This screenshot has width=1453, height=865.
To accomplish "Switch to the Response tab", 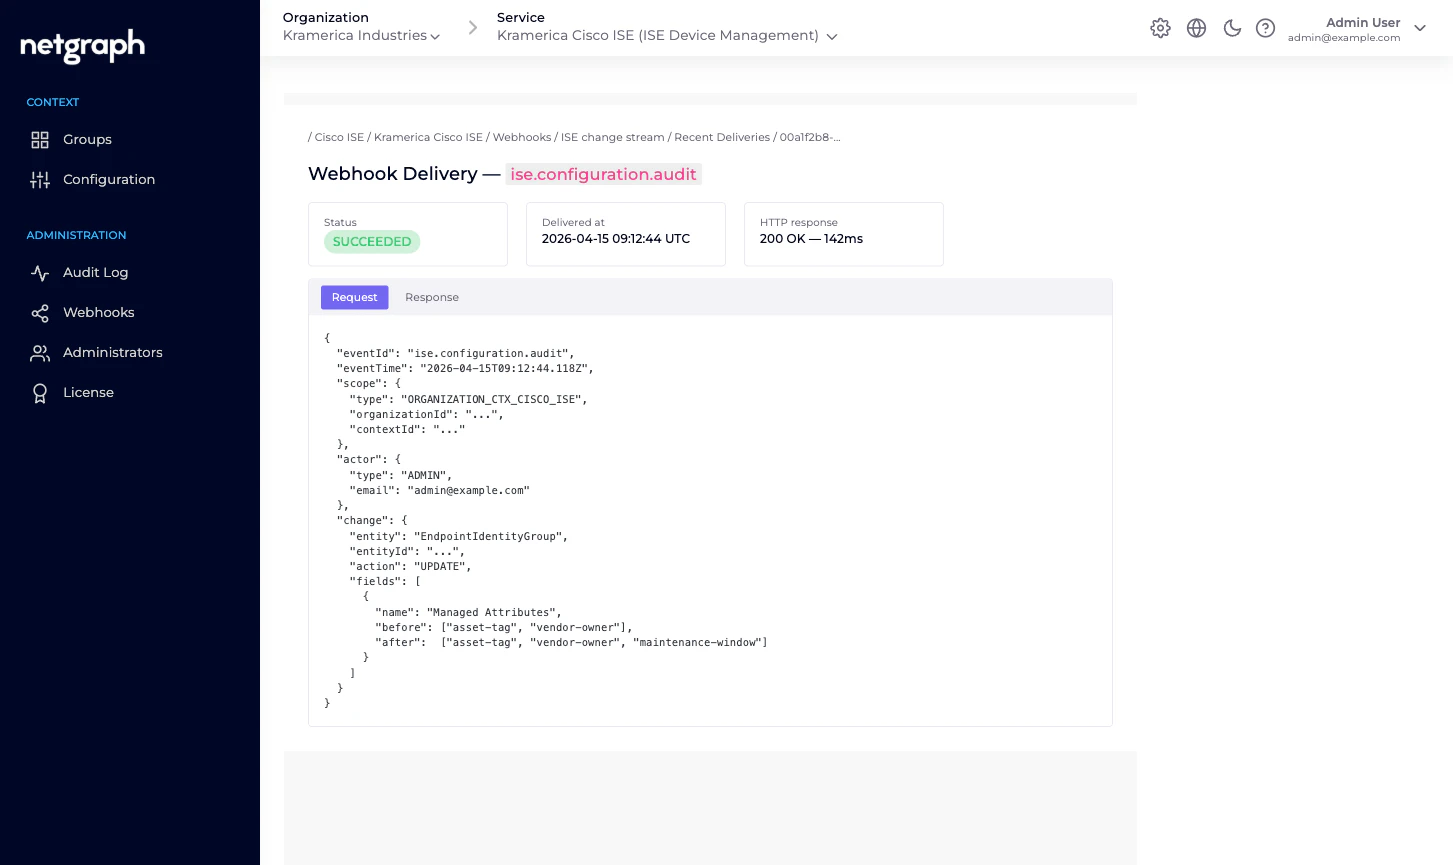I will [431, 297].
